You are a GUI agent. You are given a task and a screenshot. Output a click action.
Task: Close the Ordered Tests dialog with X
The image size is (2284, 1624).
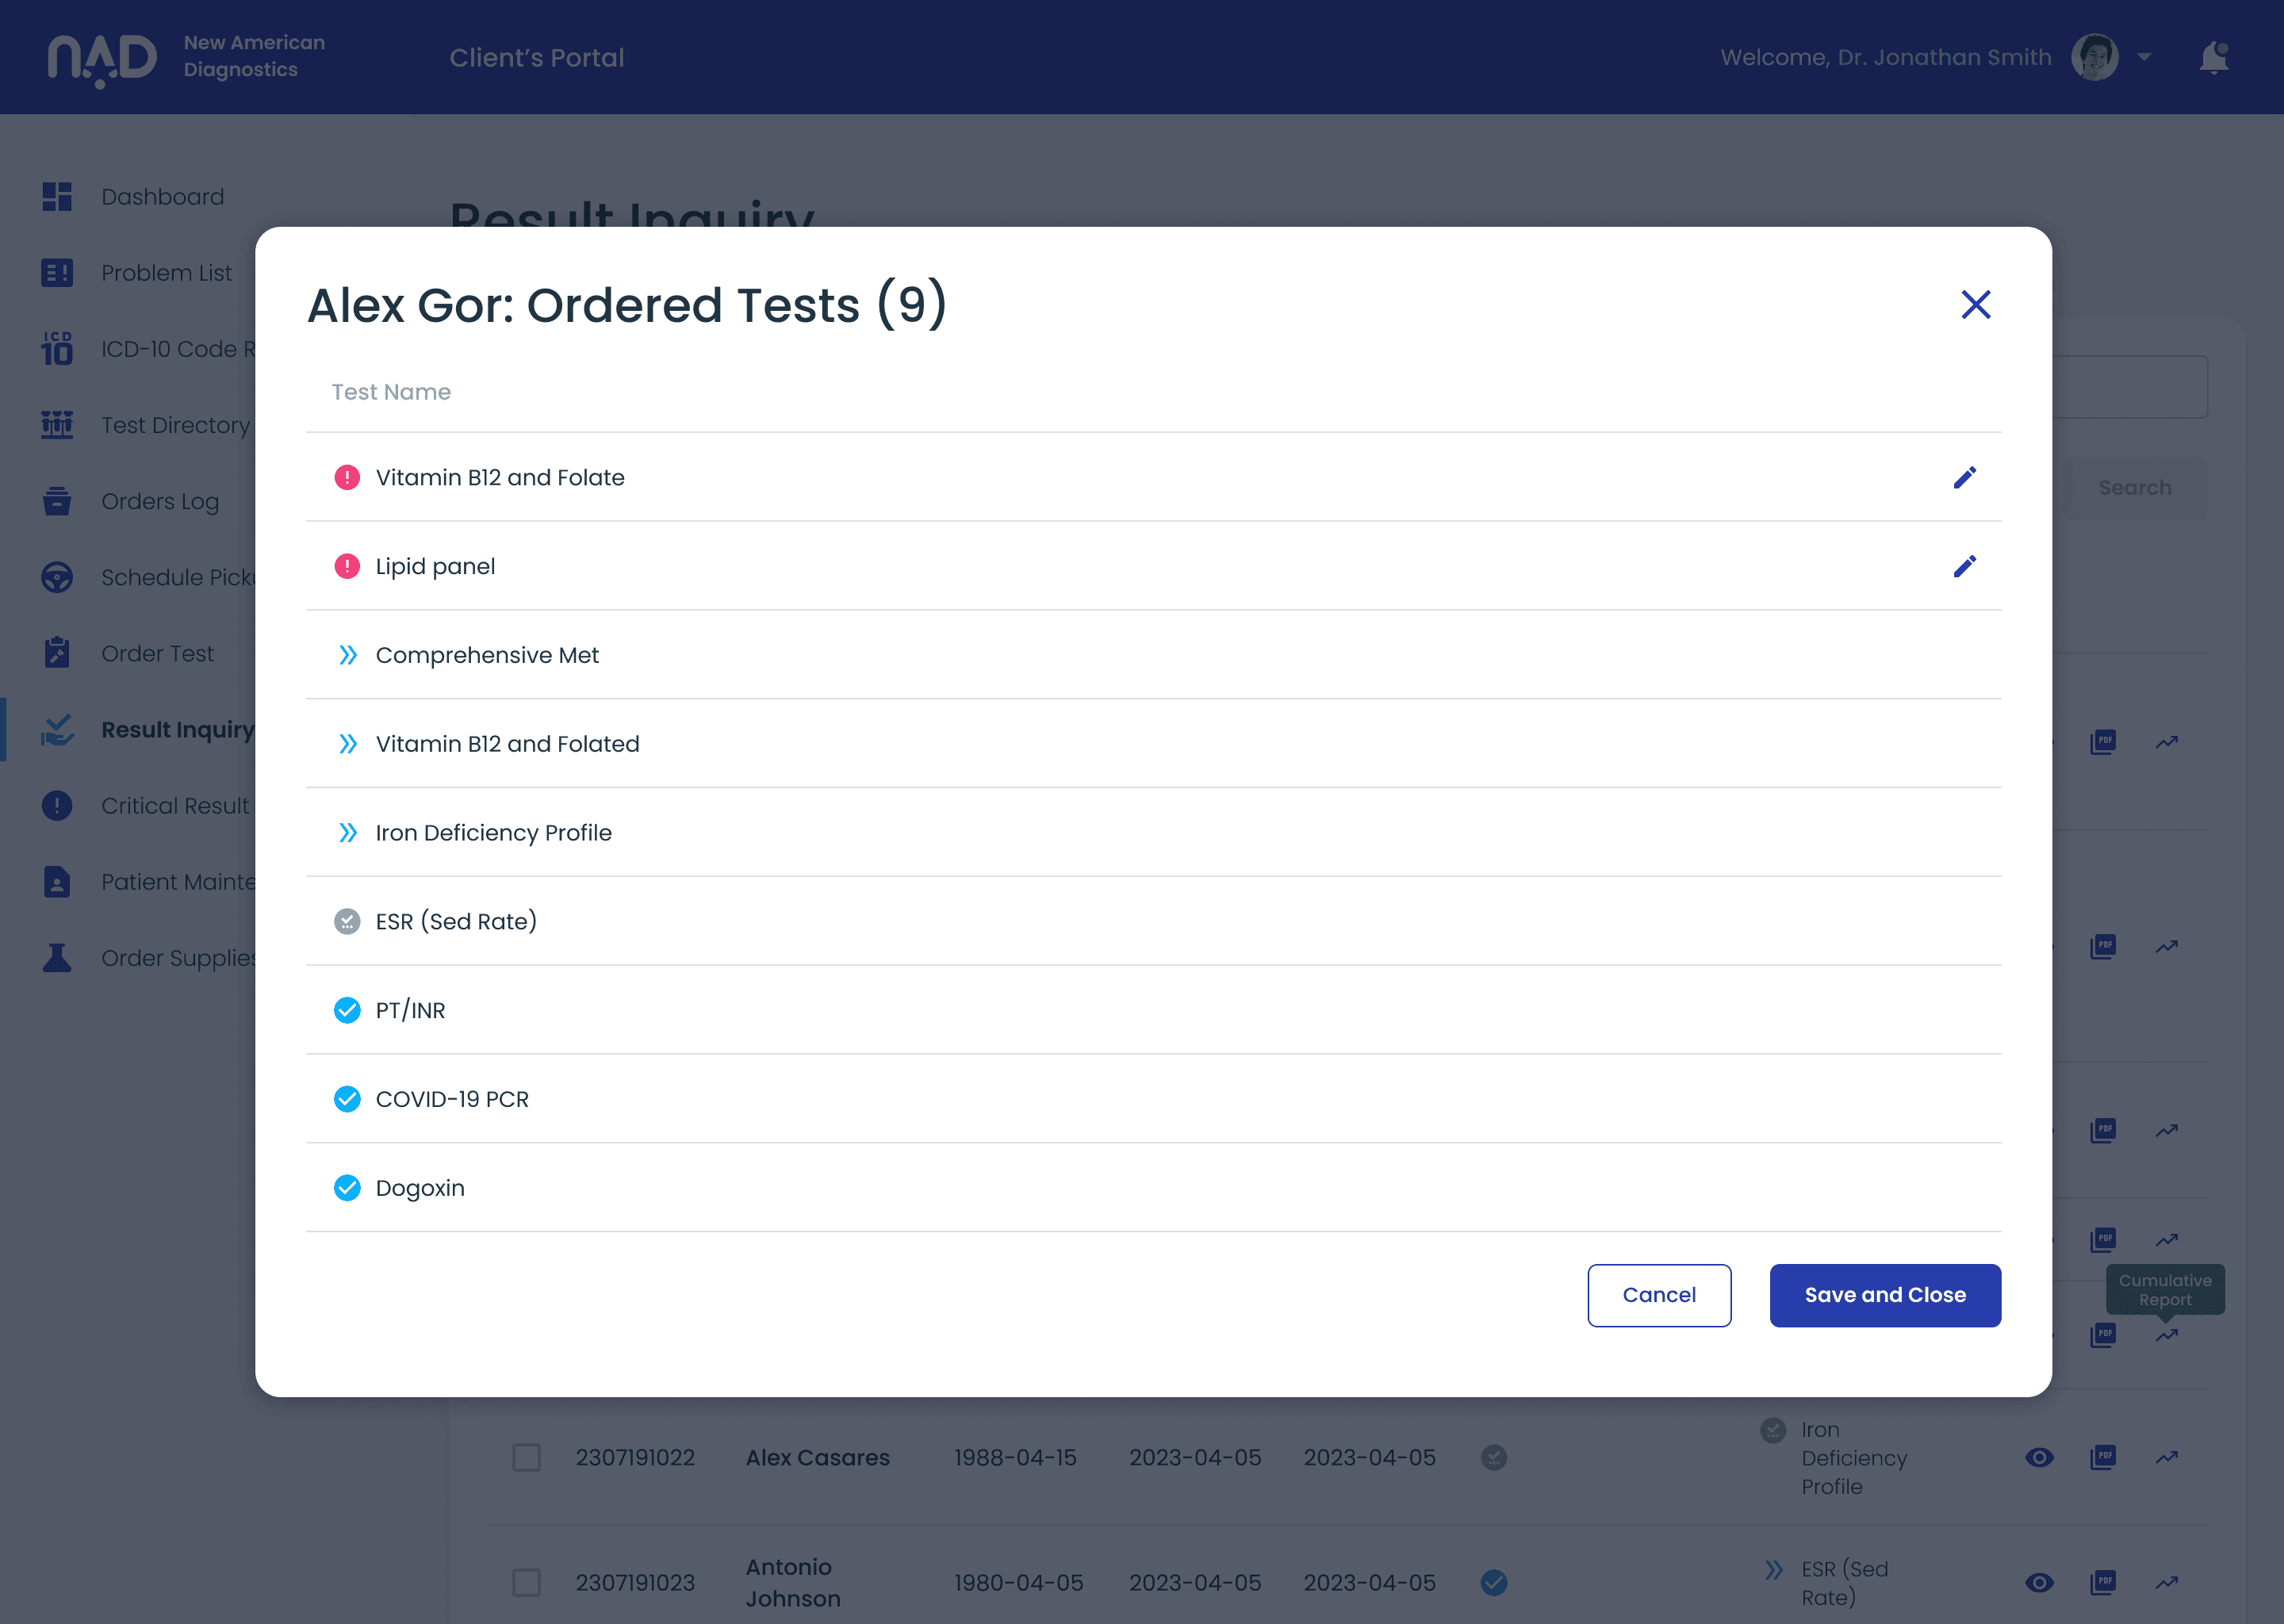1975,305
